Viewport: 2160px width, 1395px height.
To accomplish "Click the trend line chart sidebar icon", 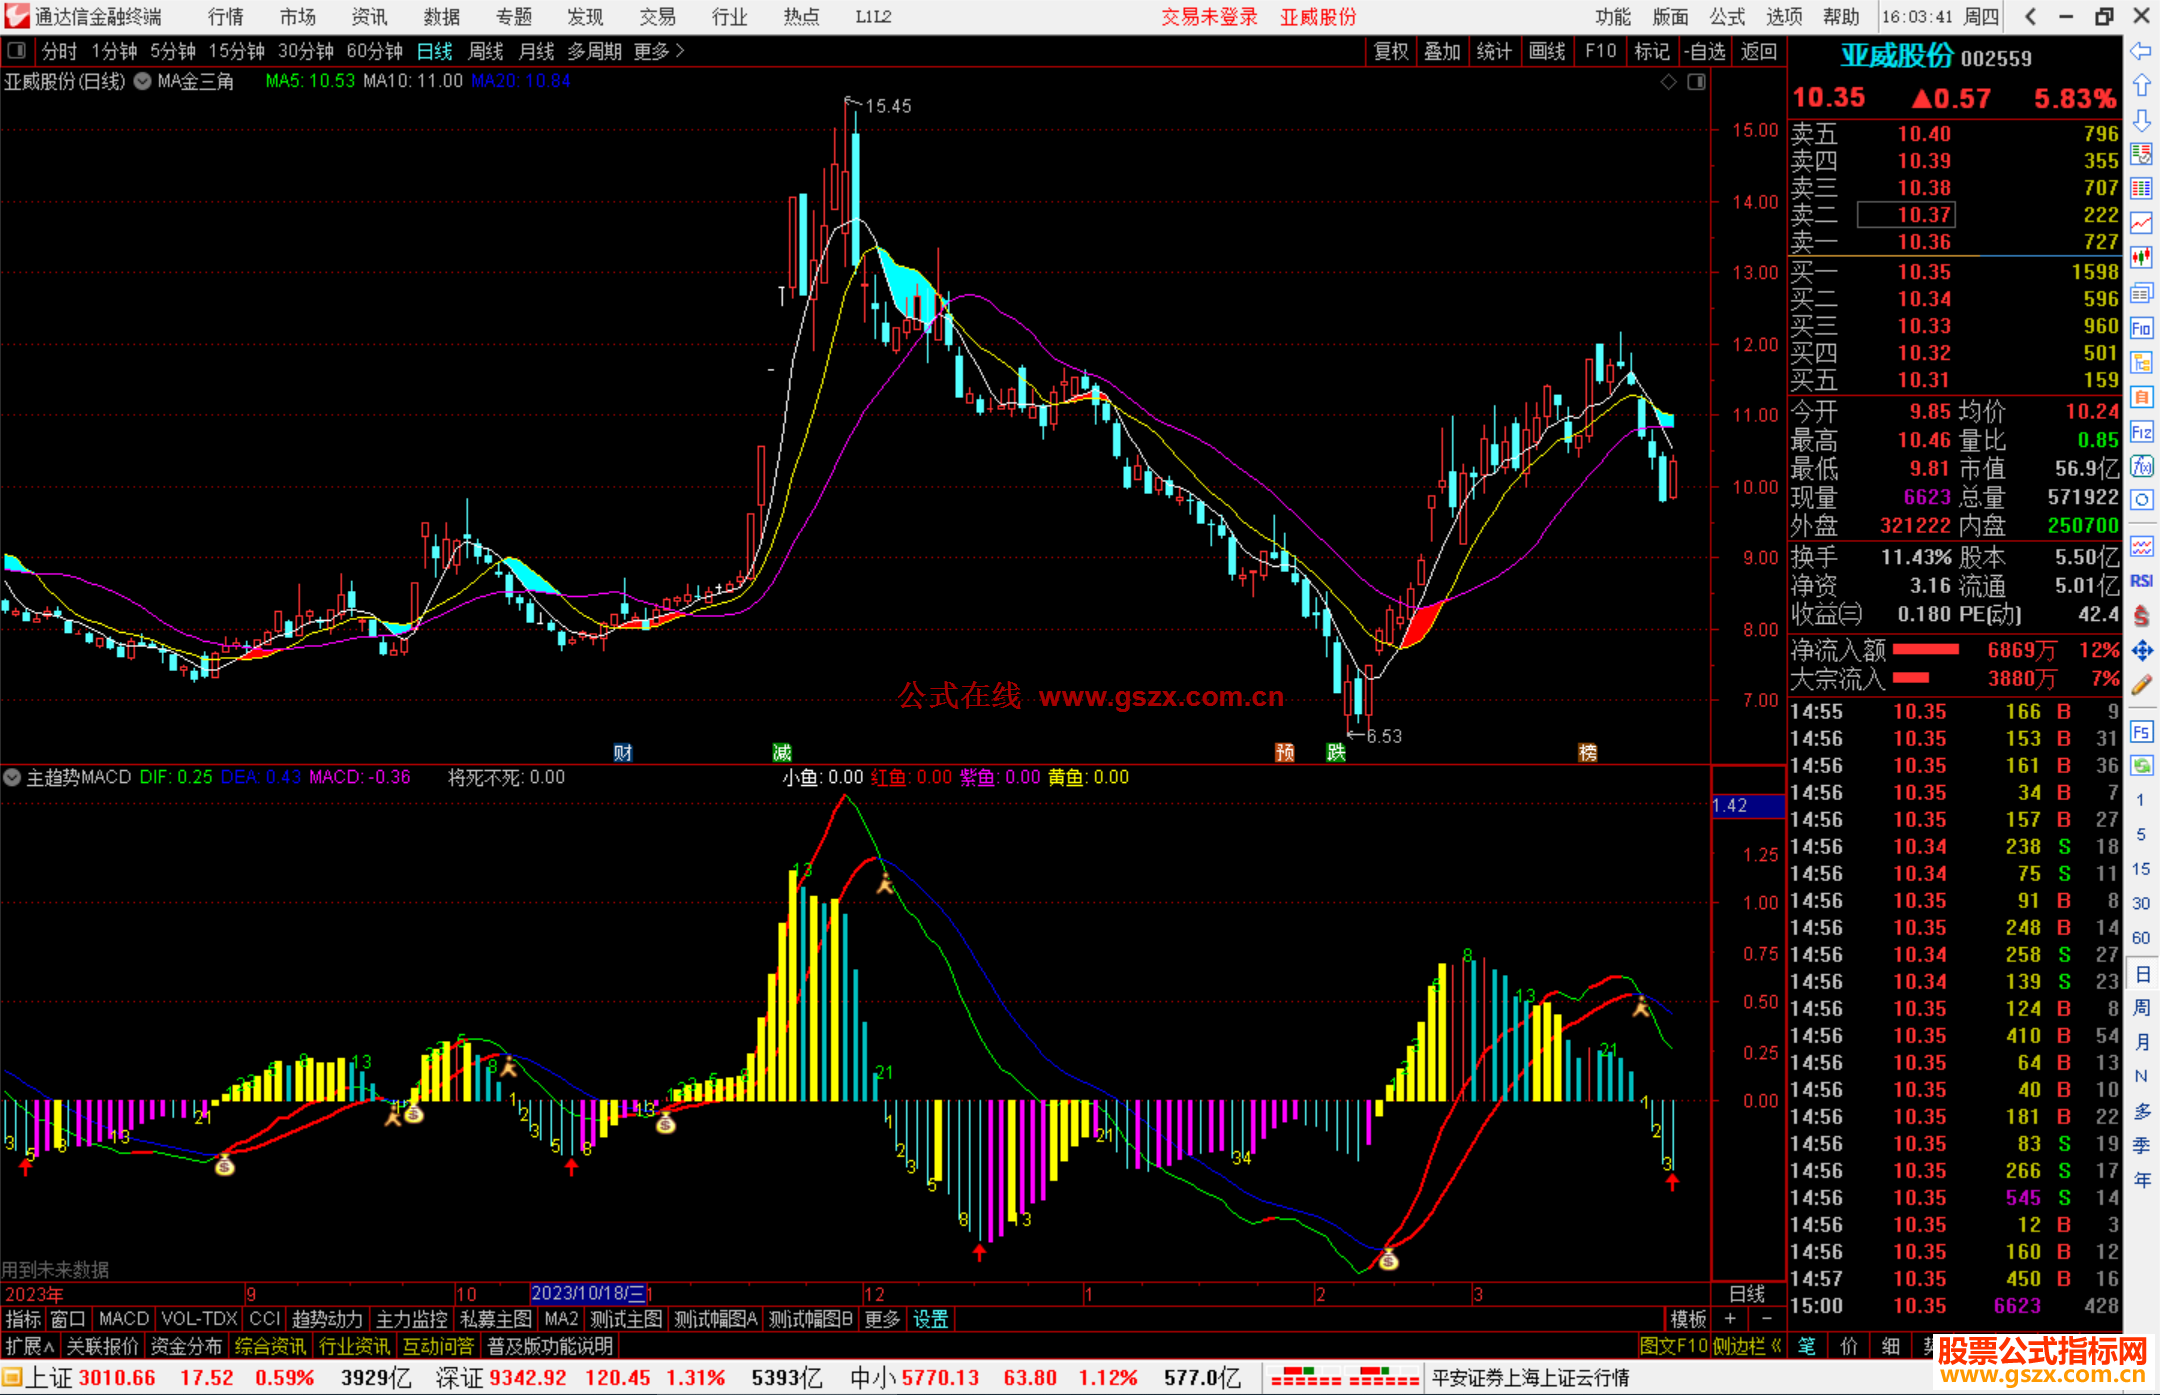I will (2141, 223).
